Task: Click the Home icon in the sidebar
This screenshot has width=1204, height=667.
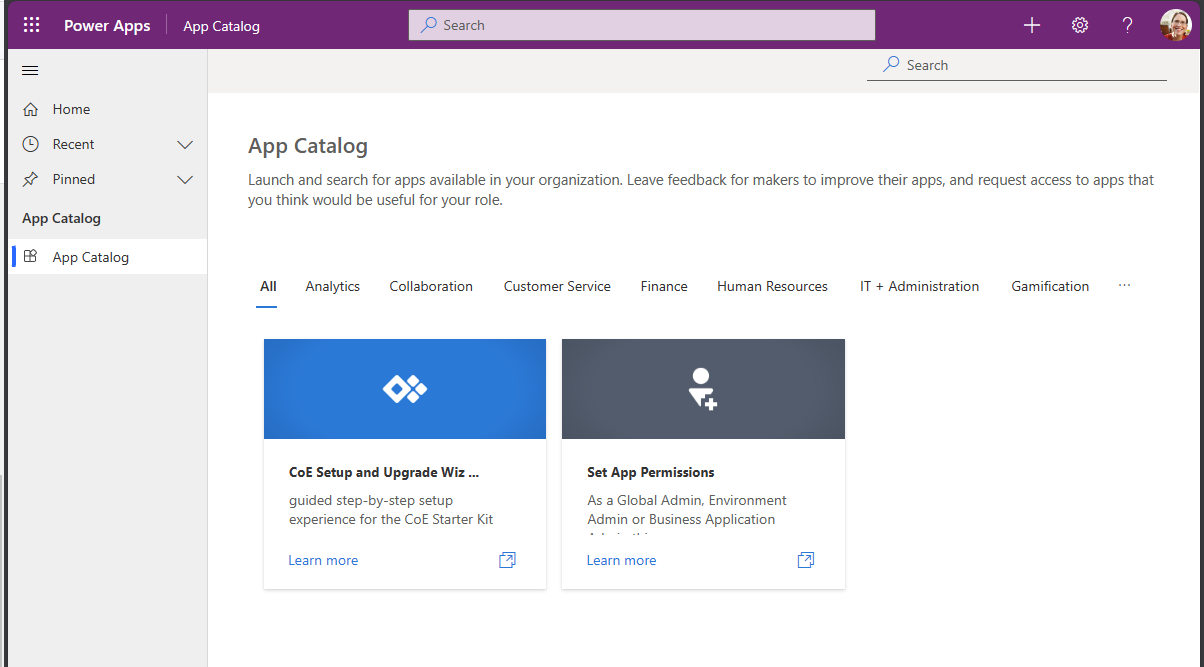Action: pyautogui.click(x=30, y=108)
